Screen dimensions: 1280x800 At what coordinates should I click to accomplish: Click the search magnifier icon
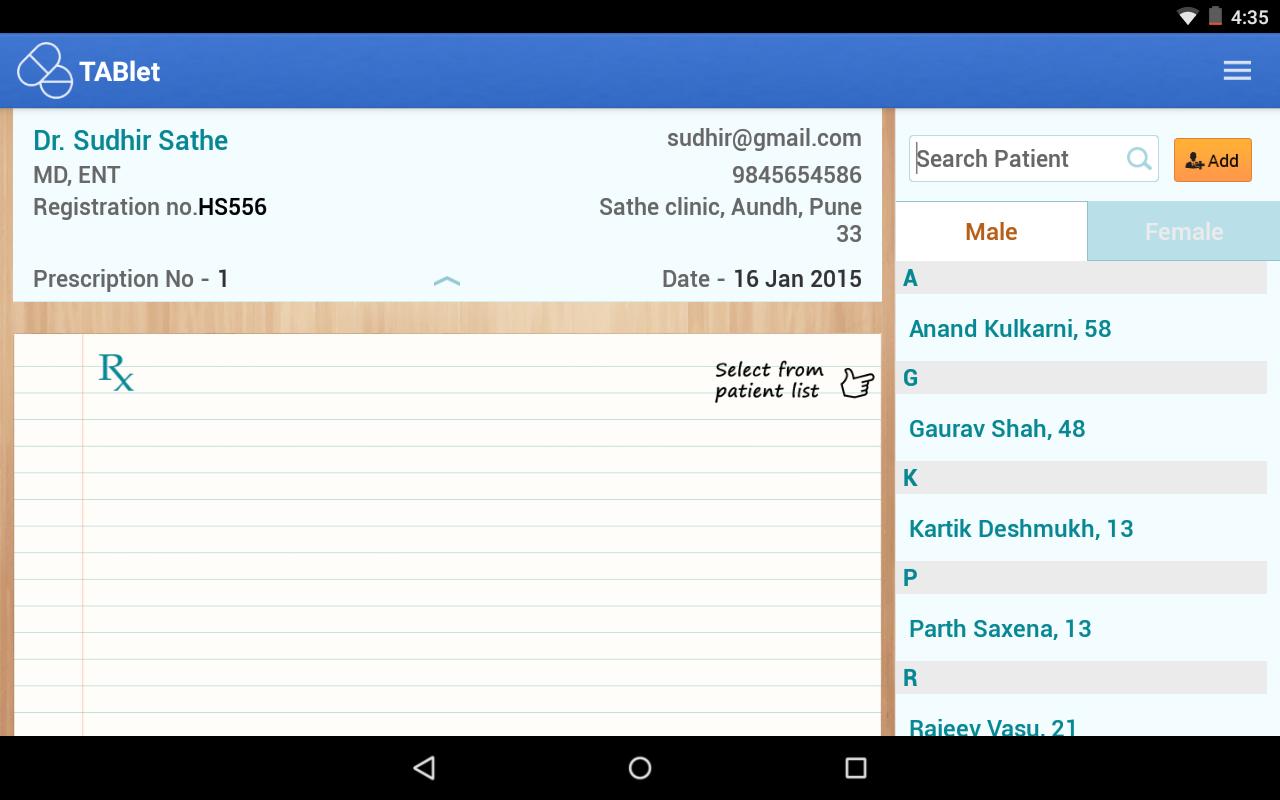(1139, 158)
